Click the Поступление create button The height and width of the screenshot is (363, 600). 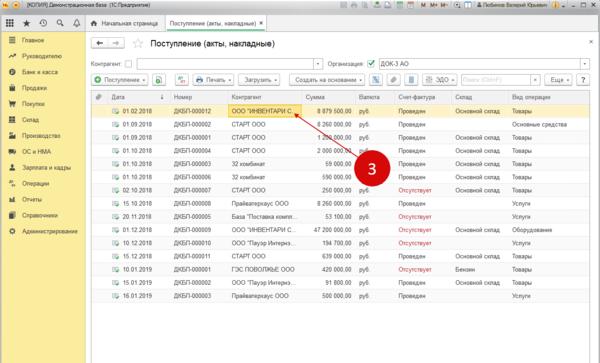tap(120, 80)
